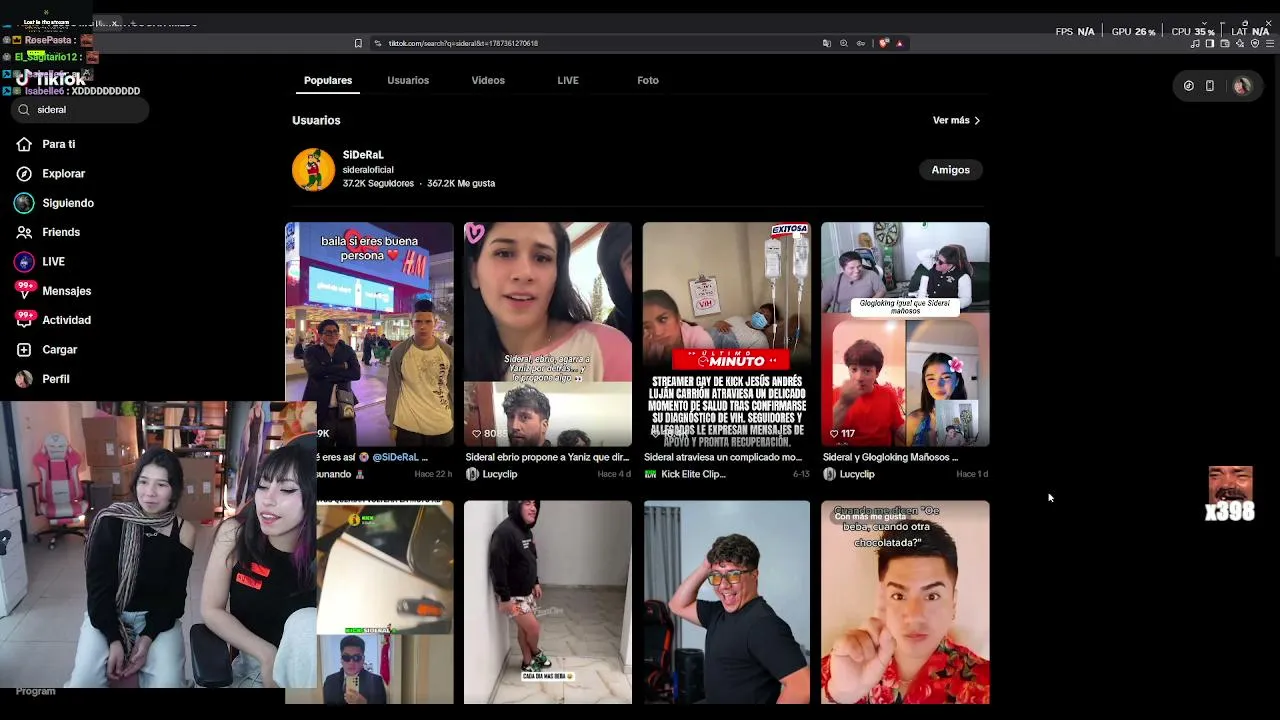Open the Kick Elite Clip author link
Image resolution: width=1280 pixels, height=720 pixels.
(x=693, y=474)
